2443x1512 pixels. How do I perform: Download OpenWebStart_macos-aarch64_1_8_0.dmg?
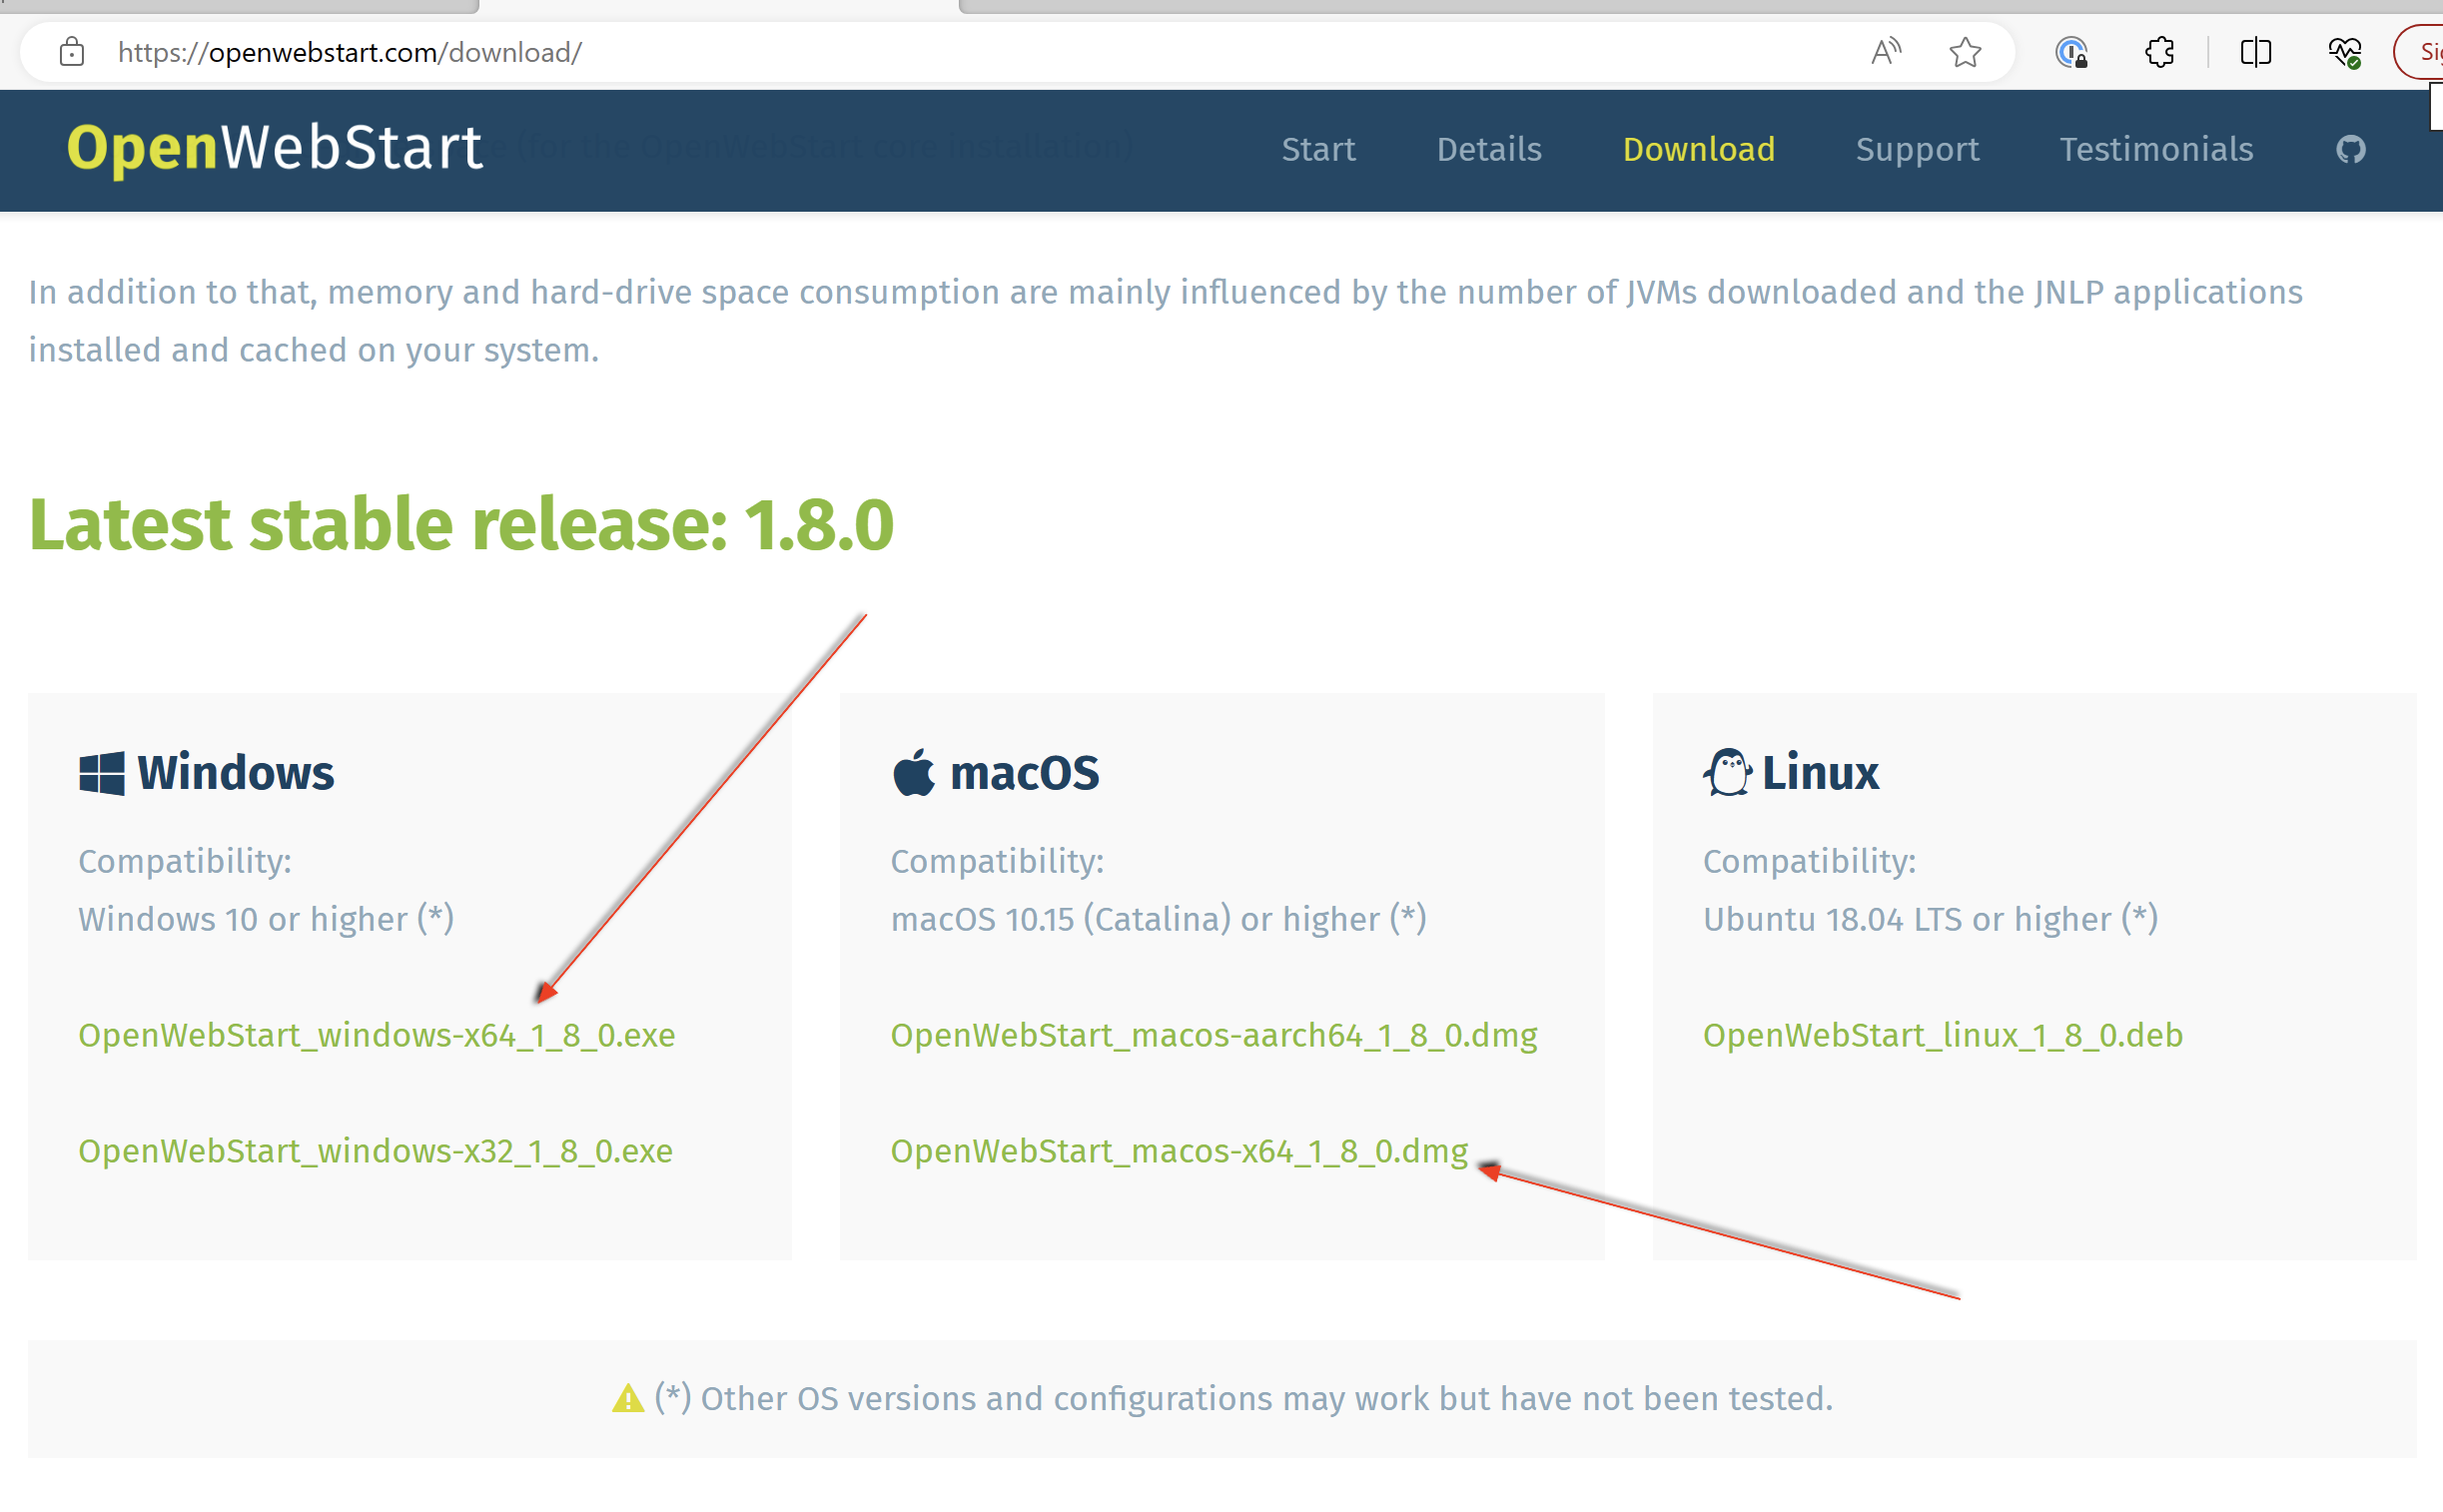[1214, 1035]
